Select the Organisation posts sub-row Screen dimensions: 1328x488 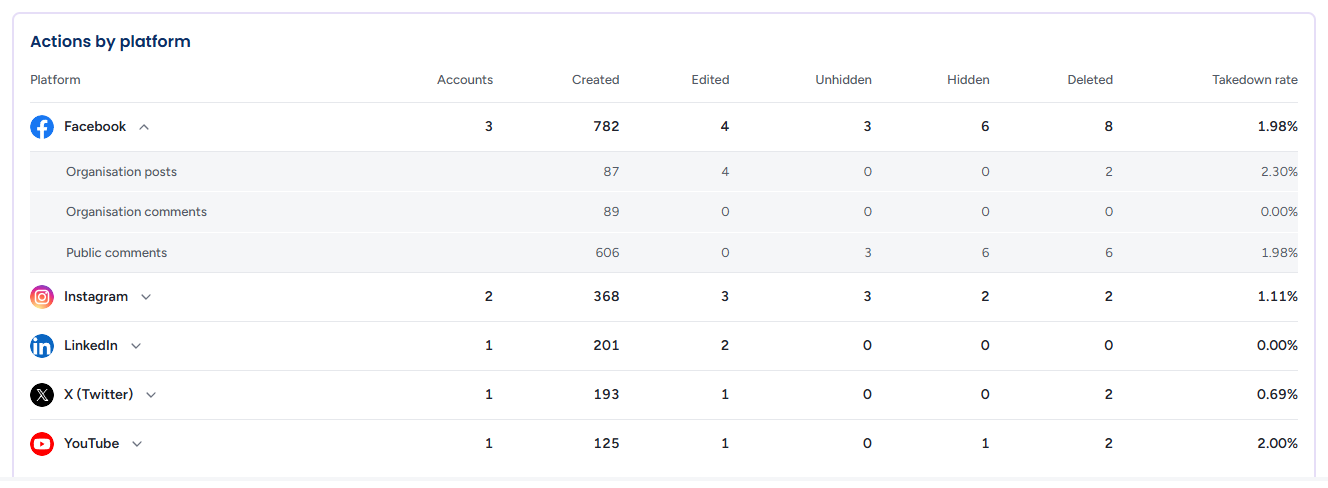[664, 172]
